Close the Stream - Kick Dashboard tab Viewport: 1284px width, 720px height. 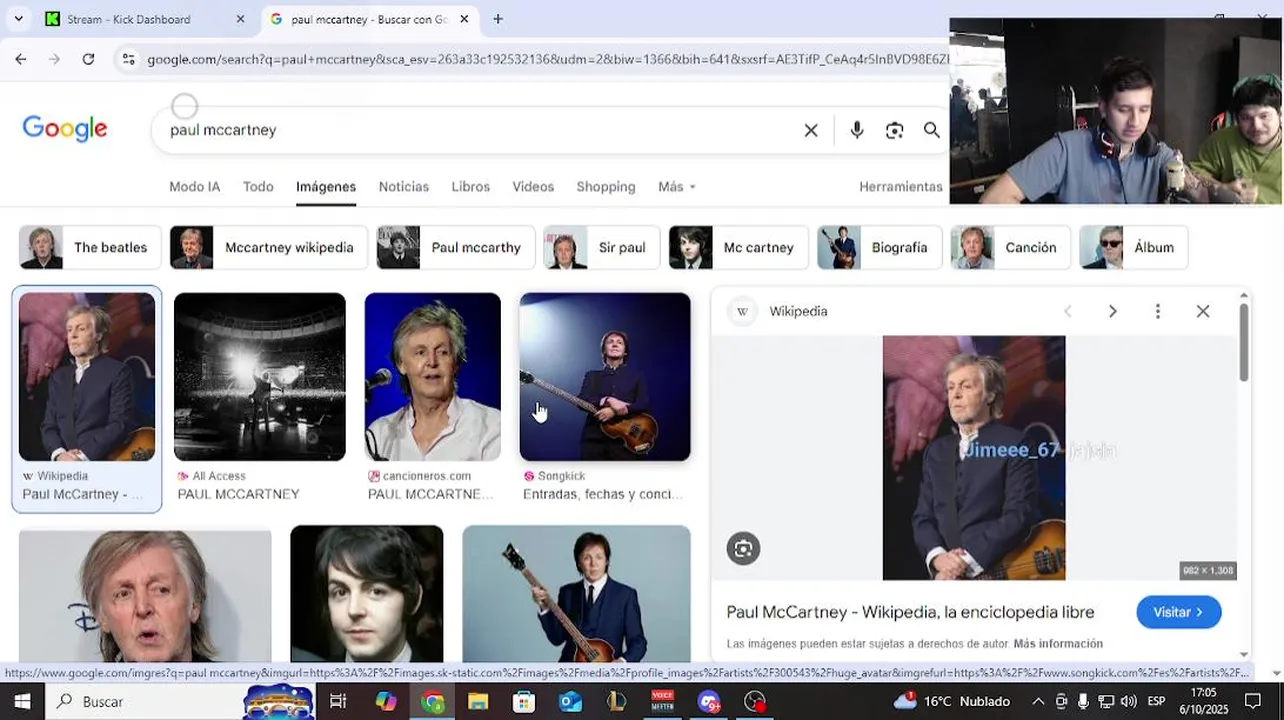pos(240,19)
